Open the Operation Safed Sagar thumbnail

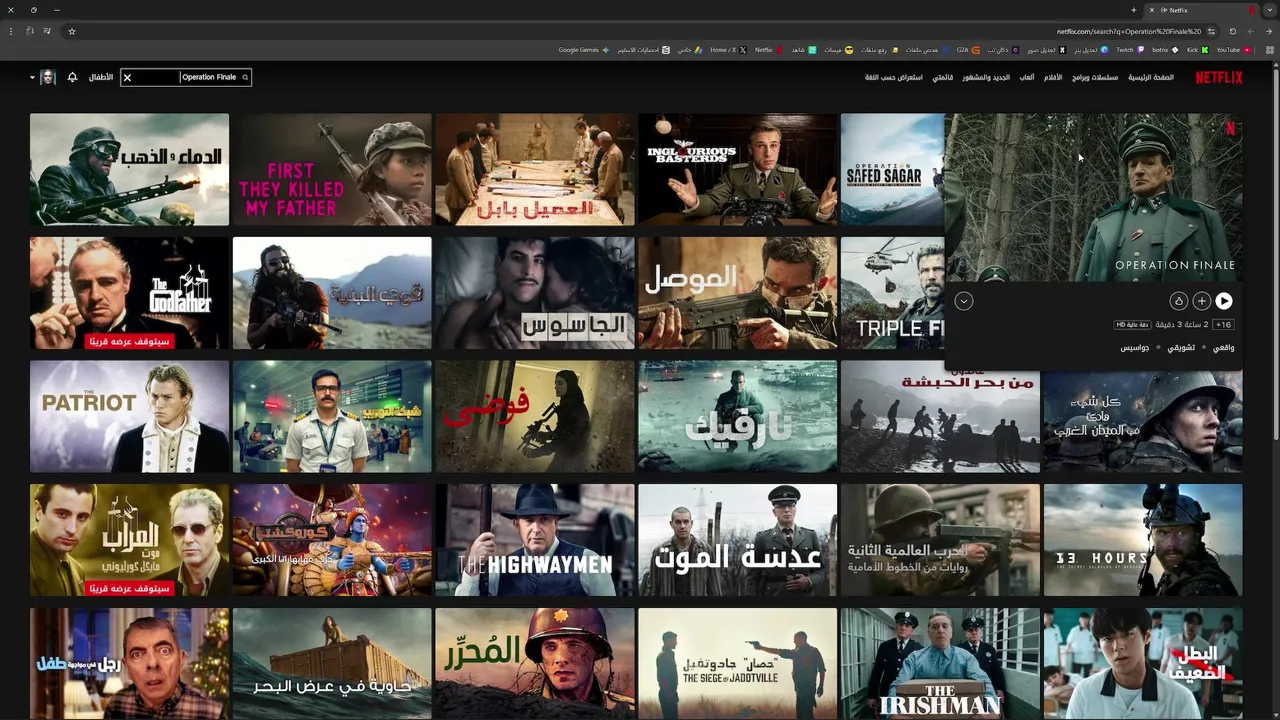click(893, 169)
